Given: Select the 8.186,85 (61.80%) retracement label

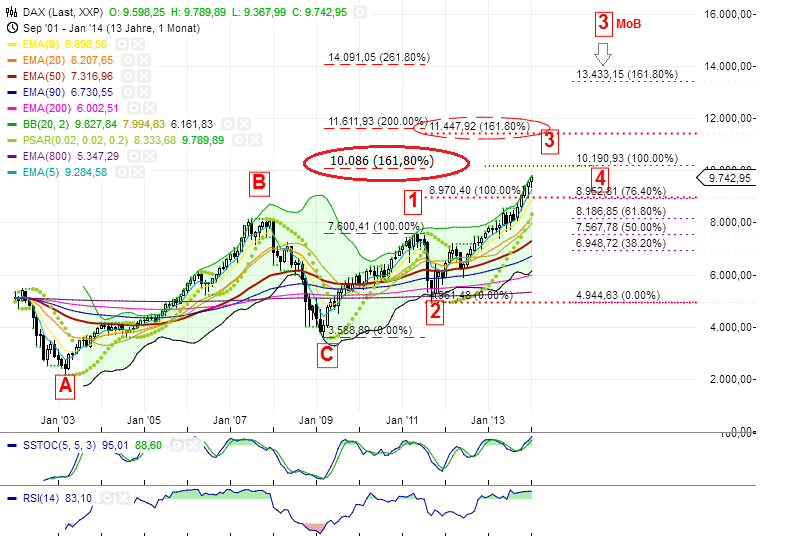Looking at the screenshot, I should (621, 211).
